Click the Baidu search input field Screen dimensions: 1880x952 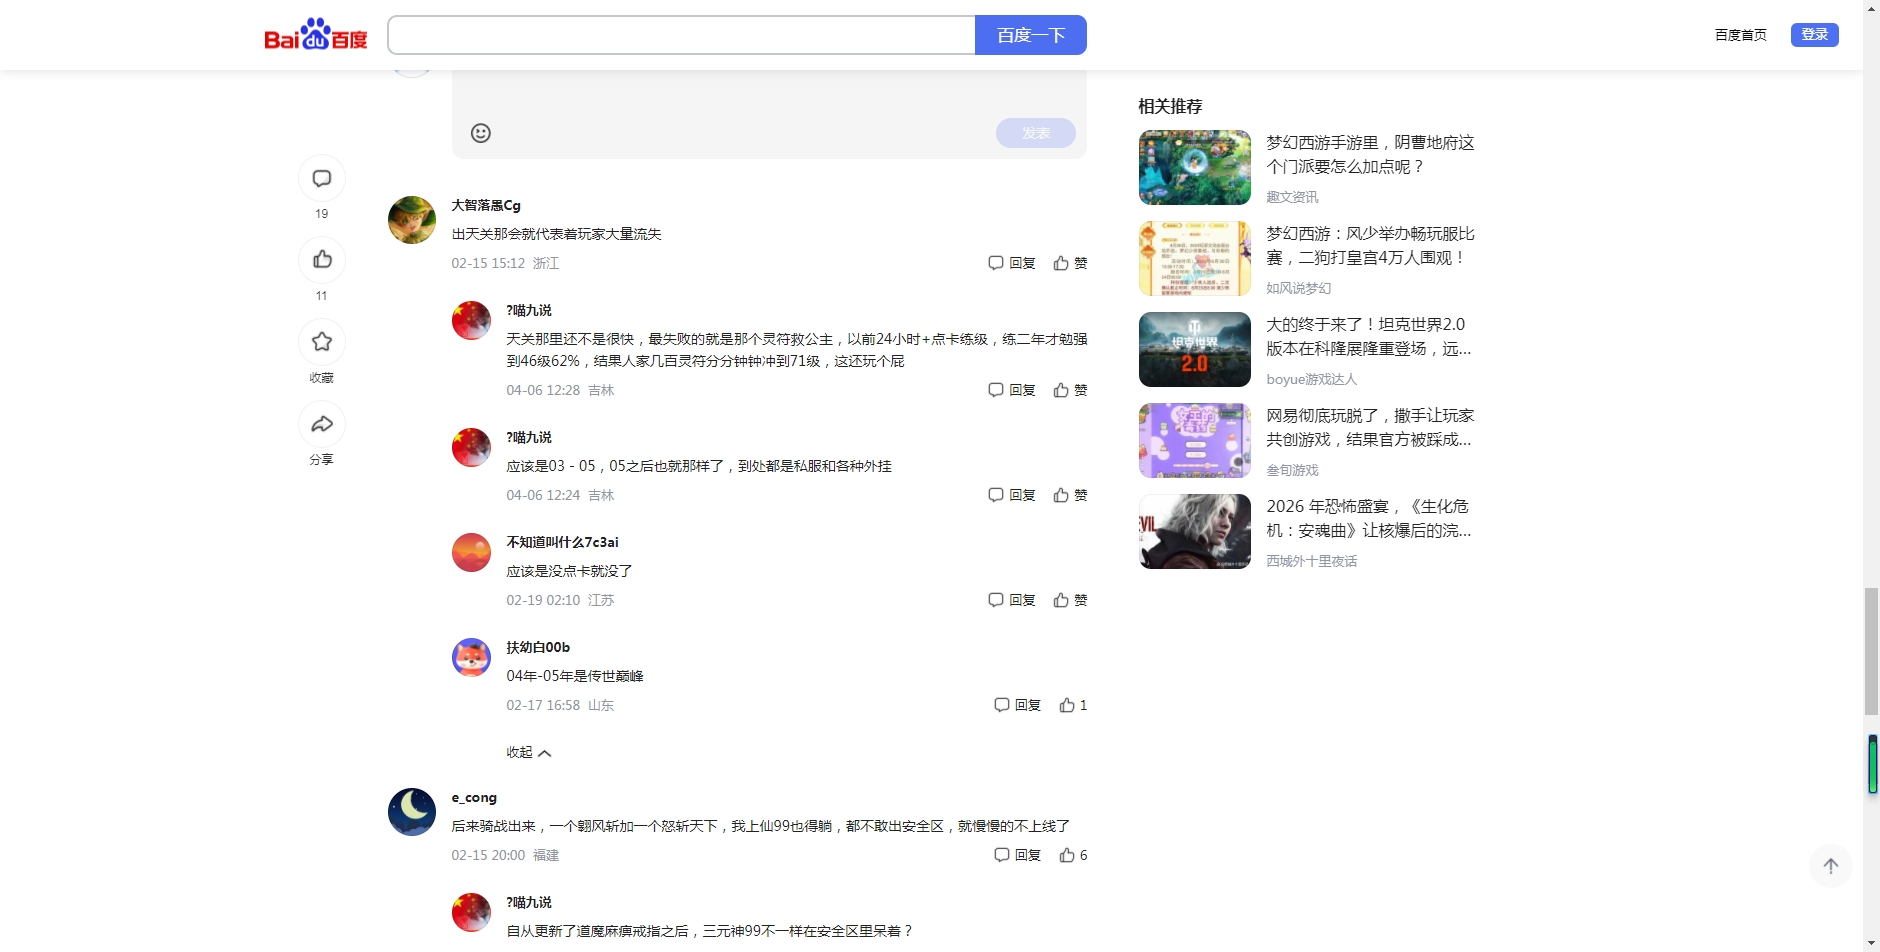pyautogui.click(x=681, y=35)
